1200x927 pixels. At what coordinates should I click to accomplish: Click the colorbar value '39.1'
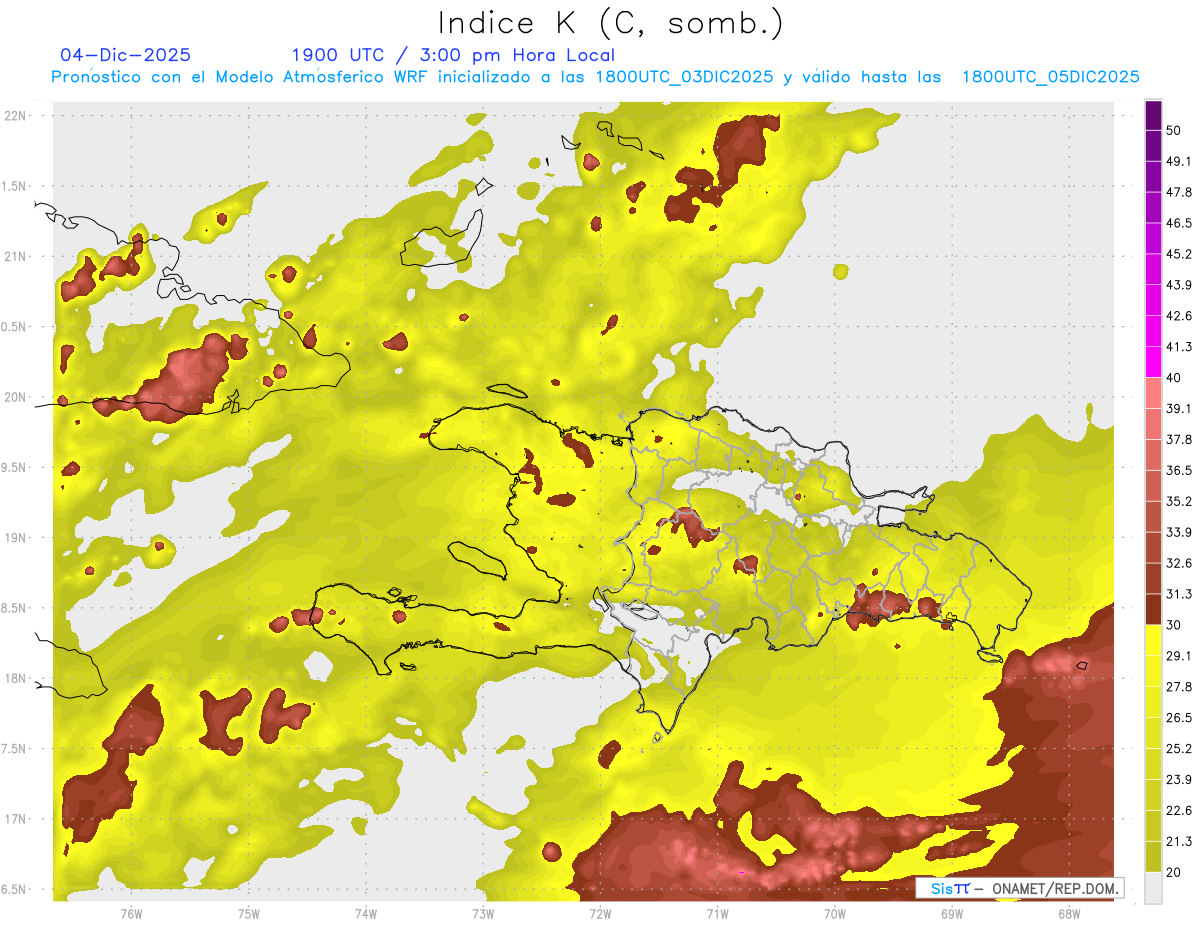[1179, 408]
